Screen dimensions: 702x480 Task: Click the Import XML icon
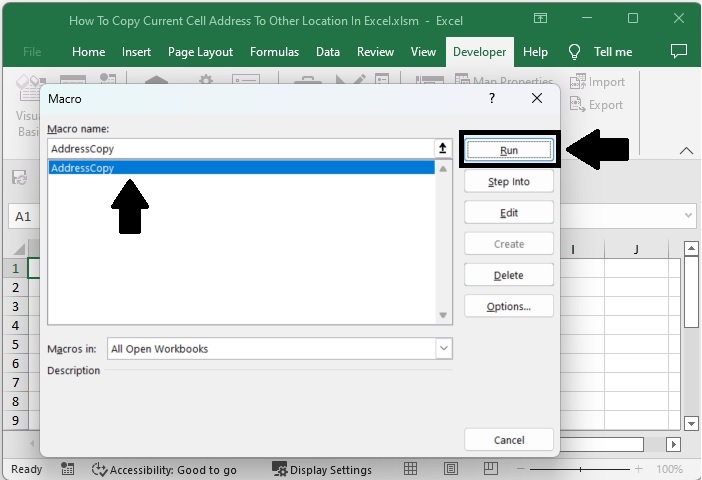click(x=578, y=83)
